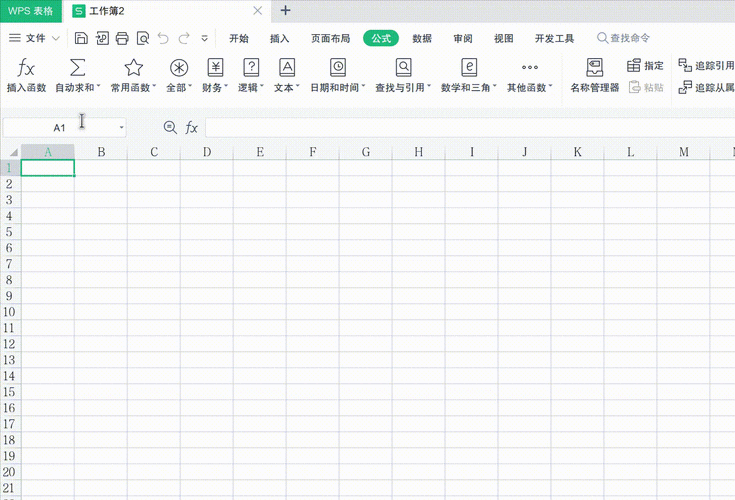735x500 pixels.
Task: Expand the 文本 dropdown arrow
Action: pos(297,87)
